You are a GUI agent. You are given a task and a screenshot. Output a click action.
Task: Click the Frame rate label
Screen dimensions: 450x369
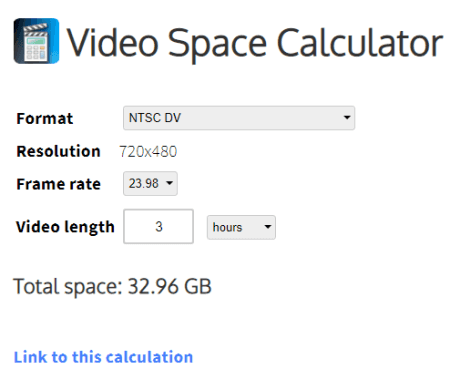coord(58,184)
